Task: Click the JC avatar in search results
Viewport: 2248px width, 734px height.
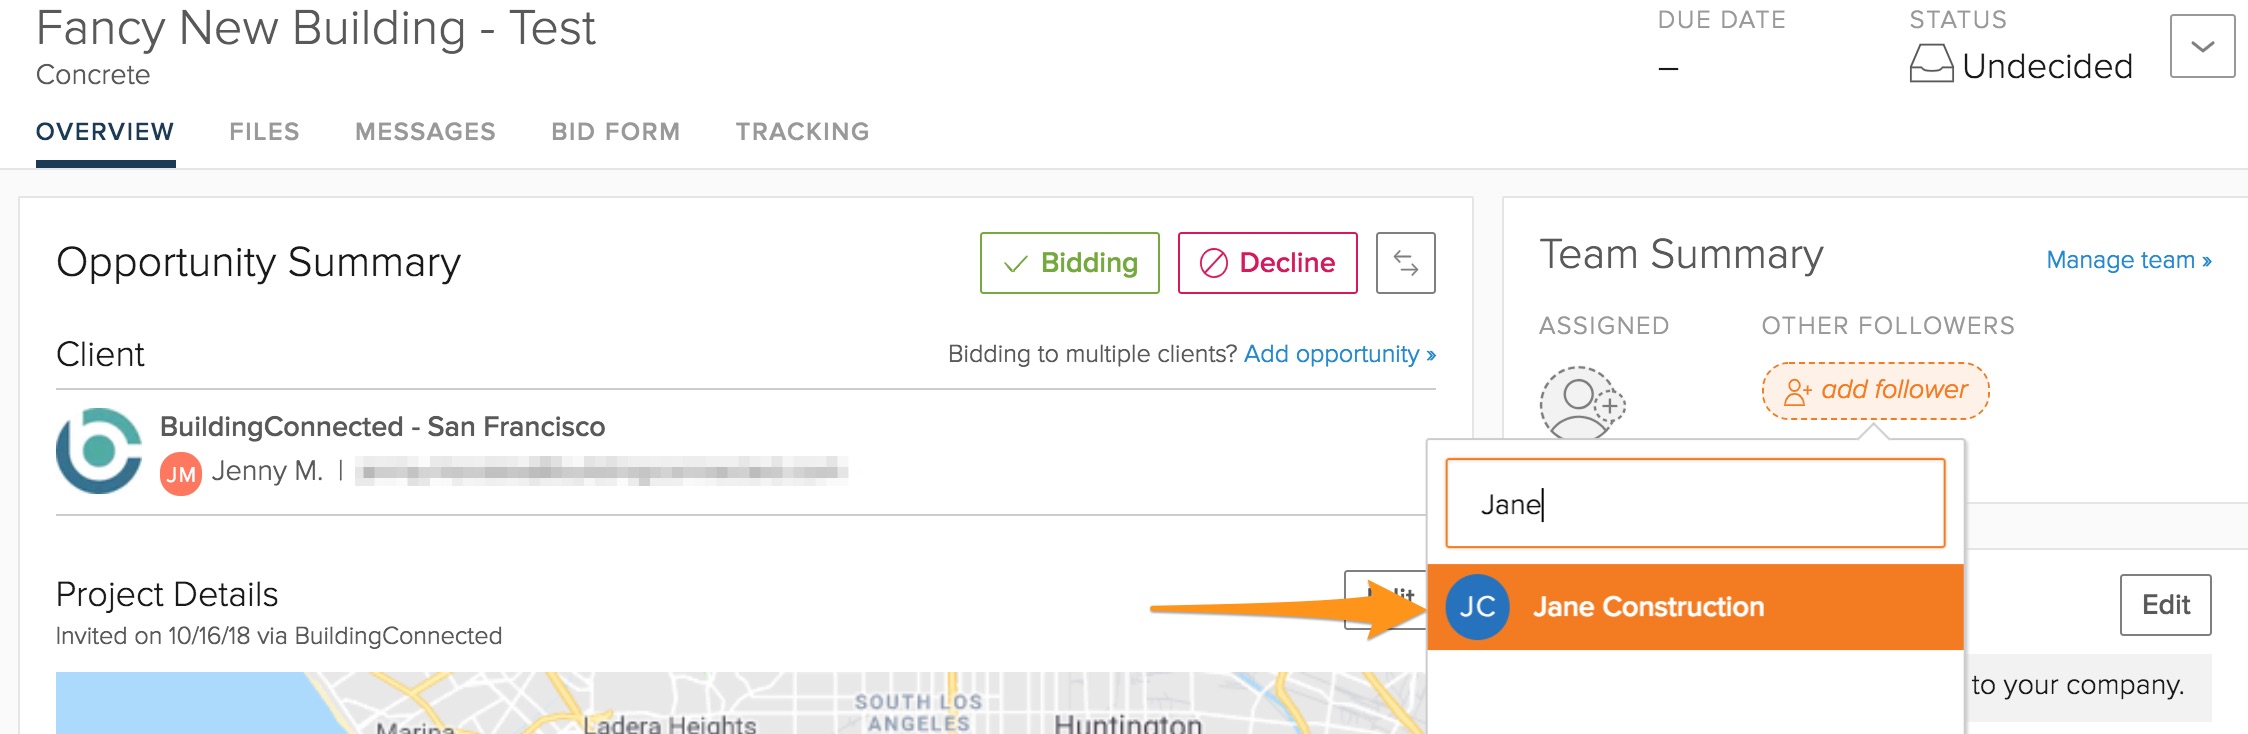Action: 1477,607
